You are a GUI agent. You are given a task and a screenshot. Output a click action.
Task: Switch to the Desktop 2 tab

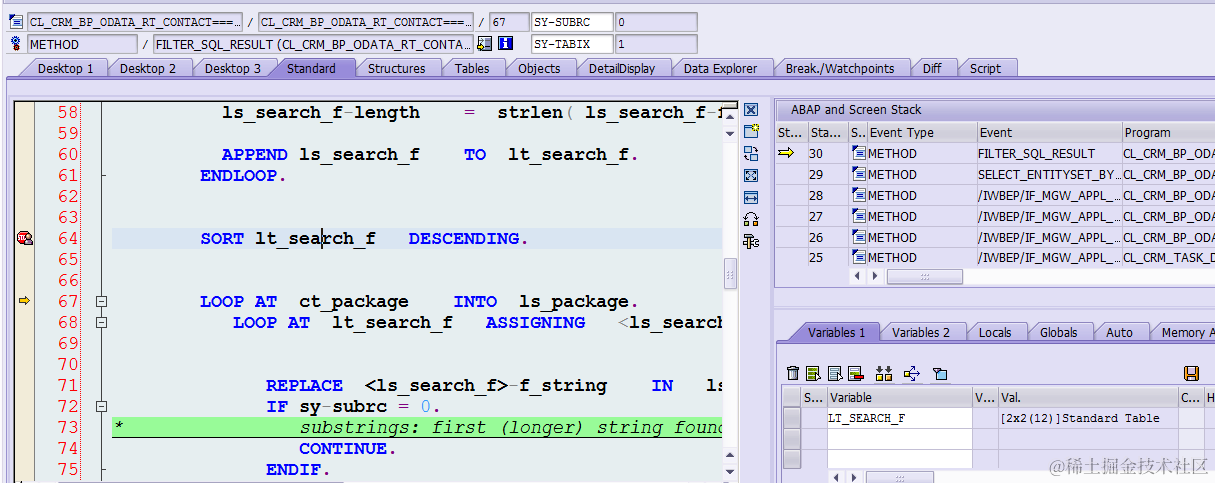click(x=148, y=68)
